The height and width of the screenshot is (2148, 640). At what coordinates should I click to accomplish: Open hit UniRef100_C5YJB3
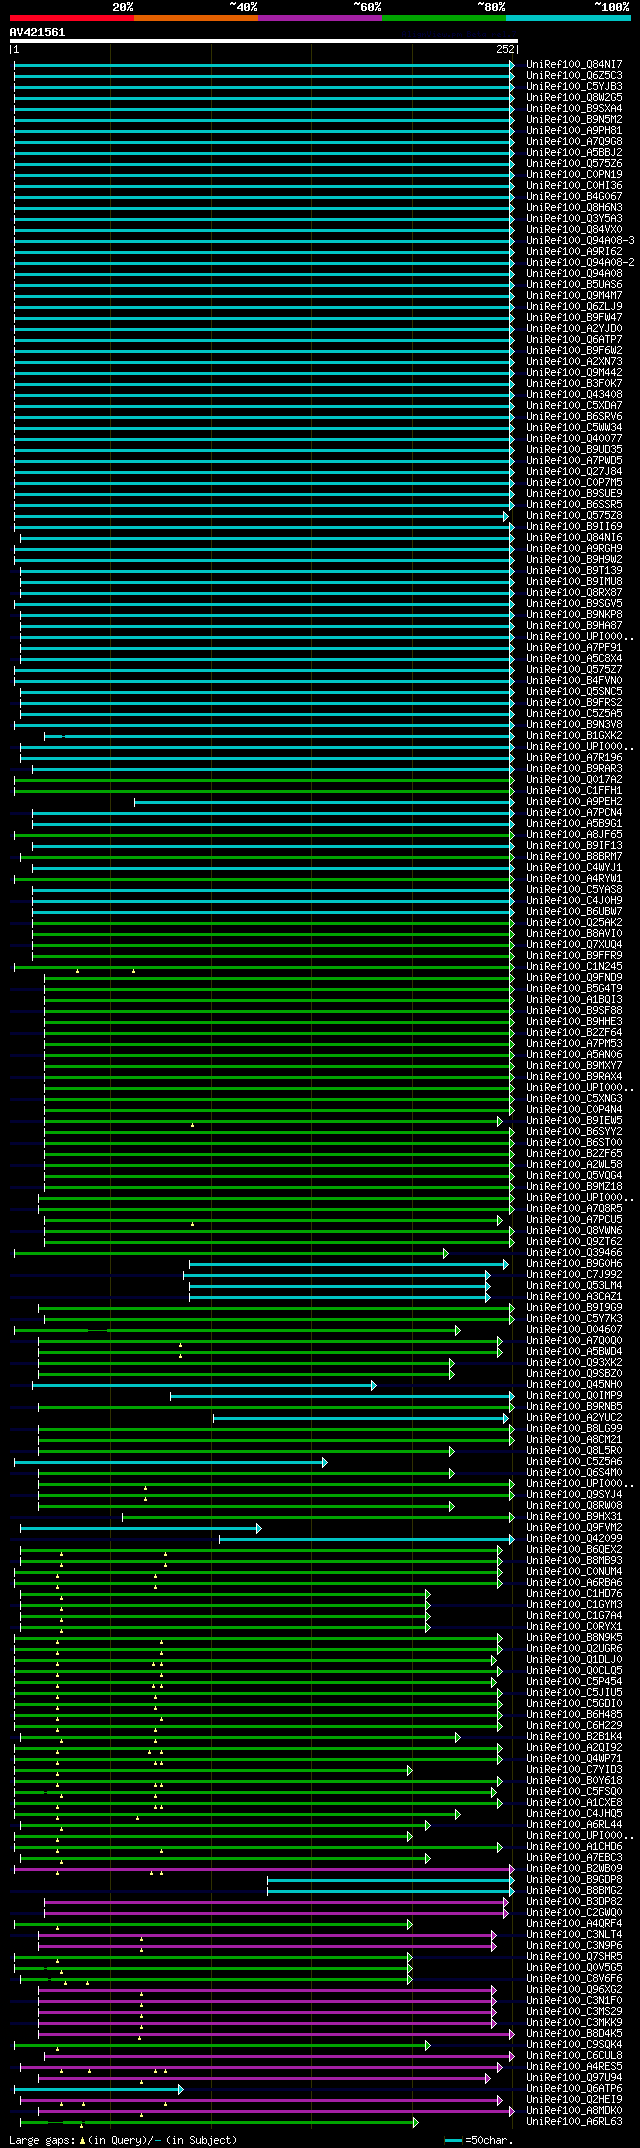574,86
